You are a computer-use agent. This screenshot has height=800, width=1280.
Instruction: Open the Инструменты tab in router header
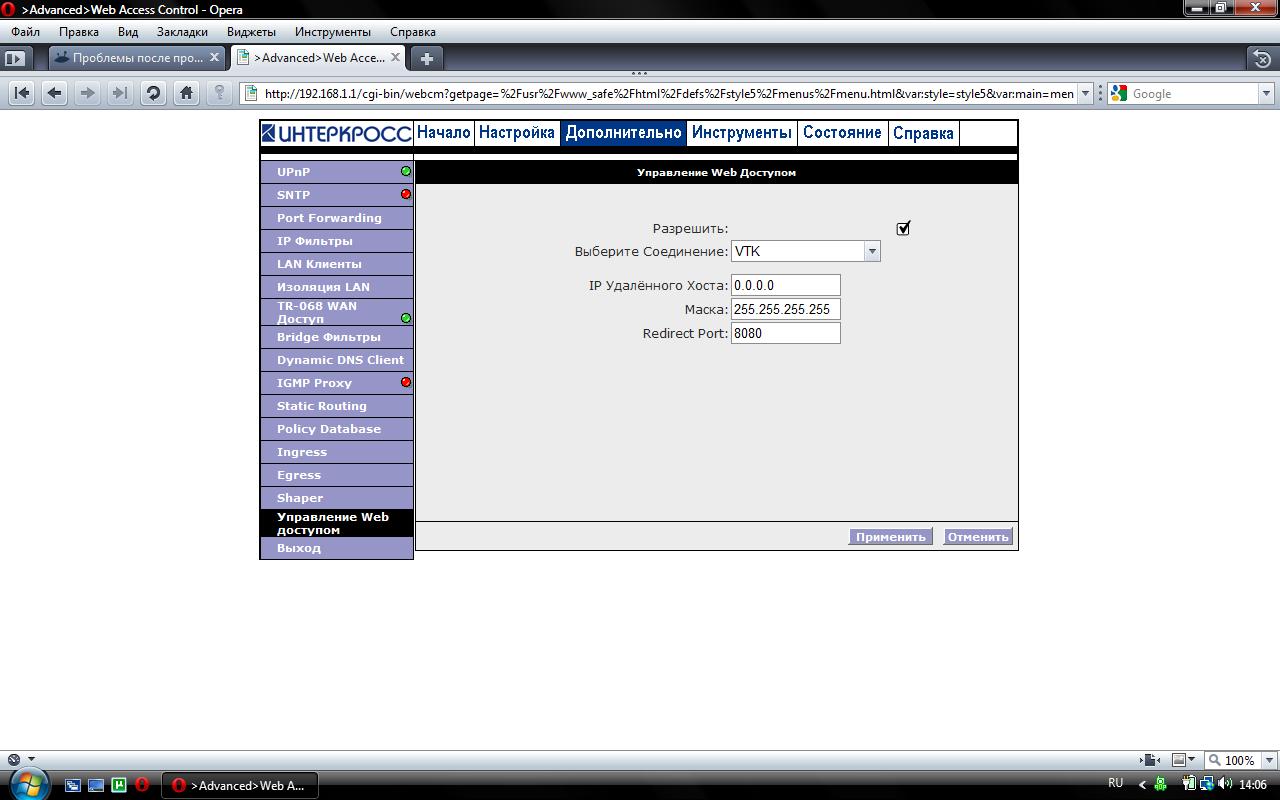click(741, 133)
